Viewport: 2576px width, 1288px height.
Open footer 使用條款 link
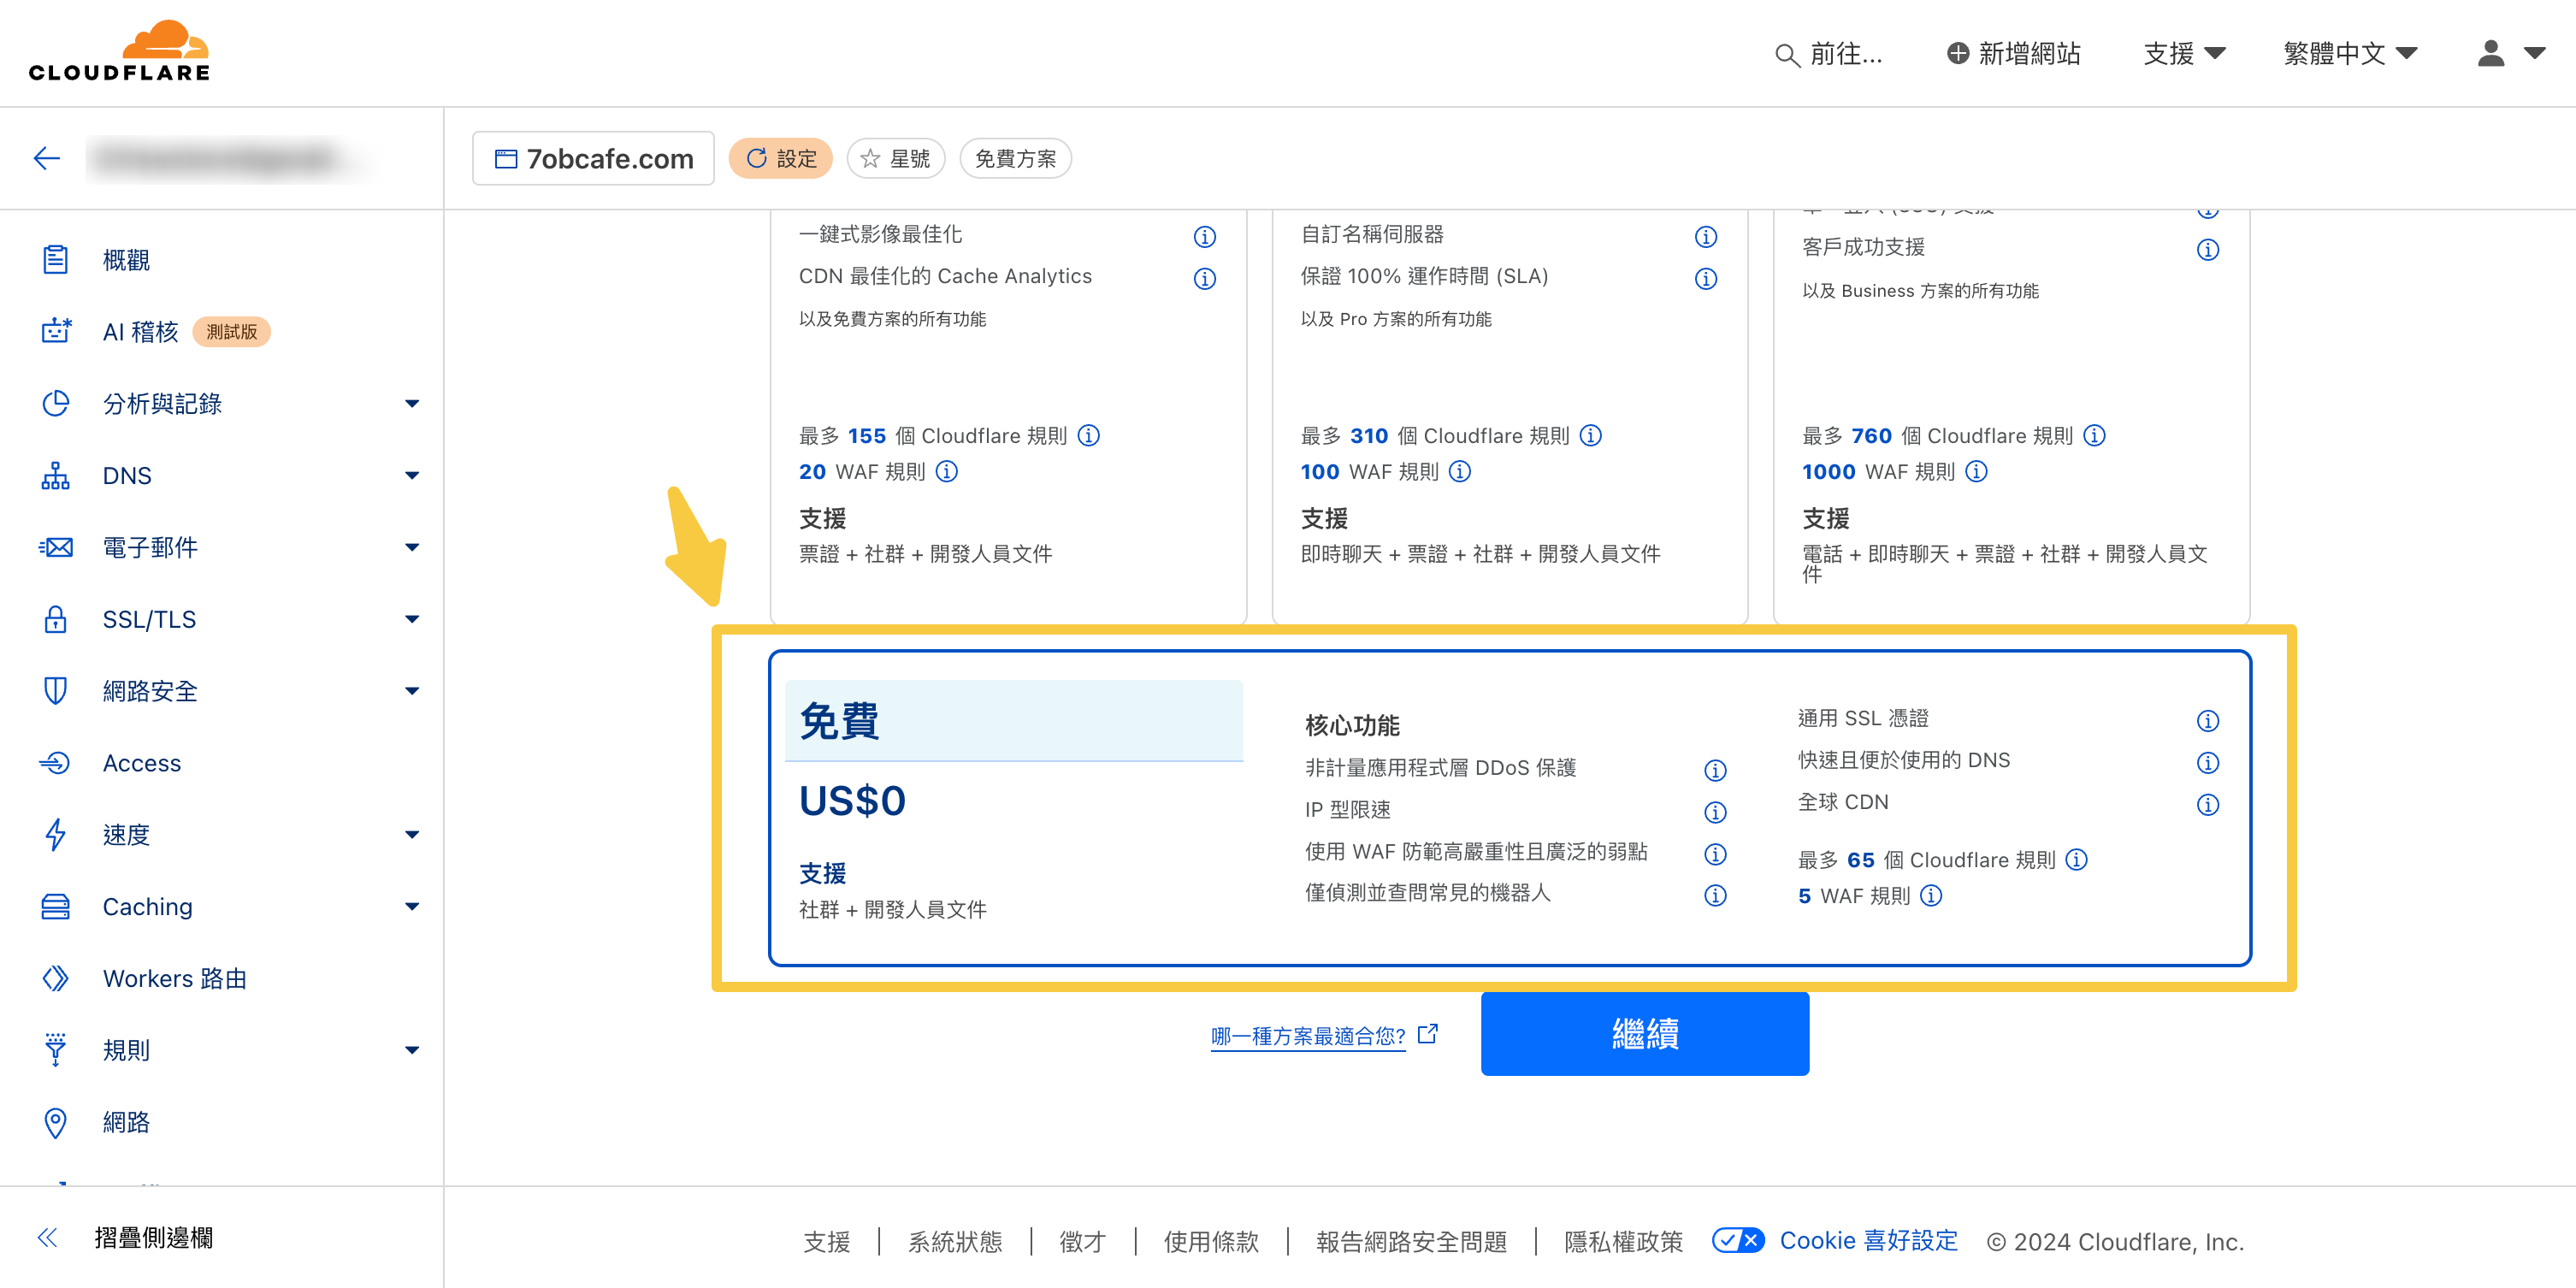(1211, 1241)
